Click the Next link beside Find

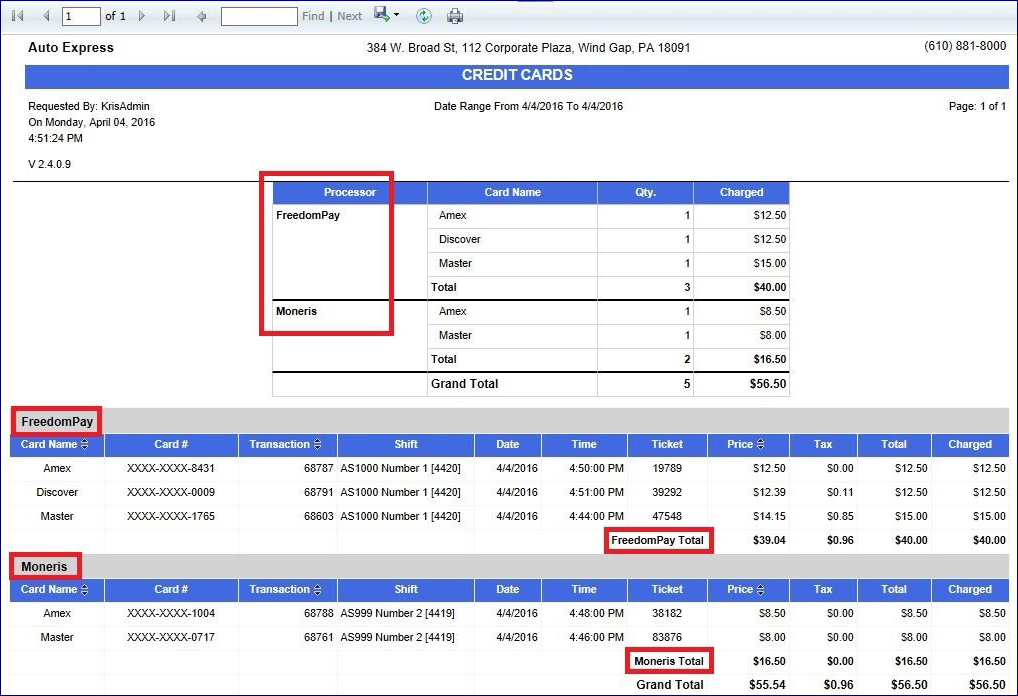(x=350, y=16)
